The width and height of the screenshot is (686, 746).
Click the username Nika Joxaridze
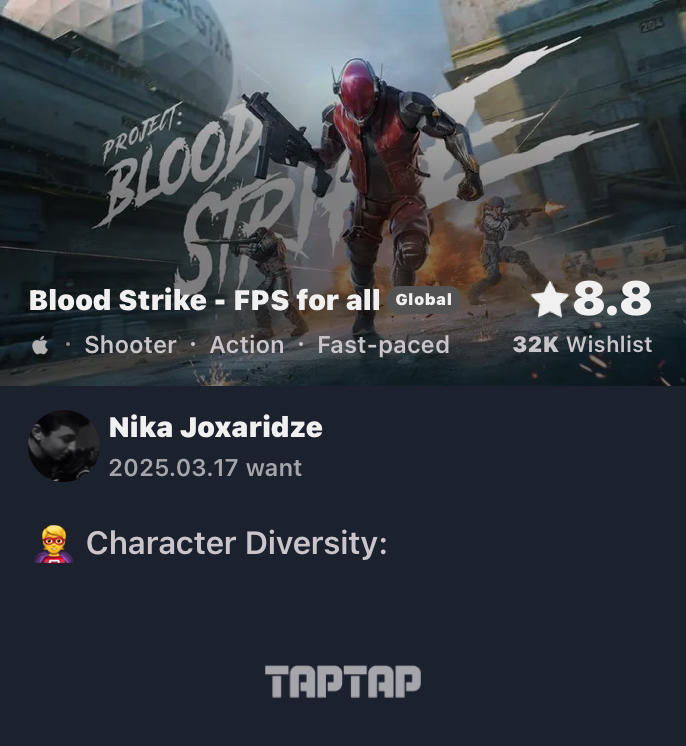tap(216, 427)
